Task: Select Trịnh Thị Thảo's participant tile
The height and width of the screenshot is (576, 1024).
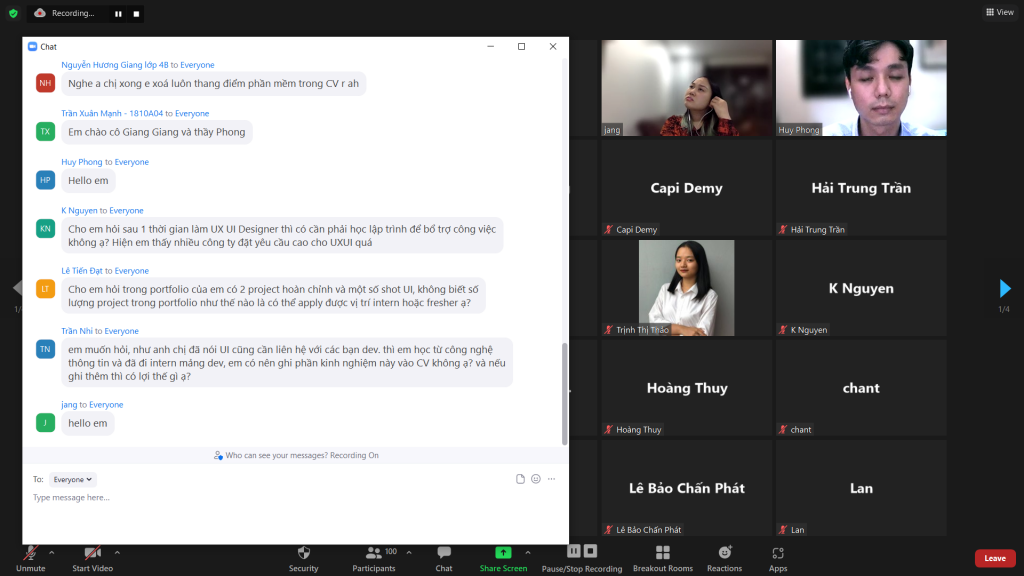Action: tap(686, 288)
